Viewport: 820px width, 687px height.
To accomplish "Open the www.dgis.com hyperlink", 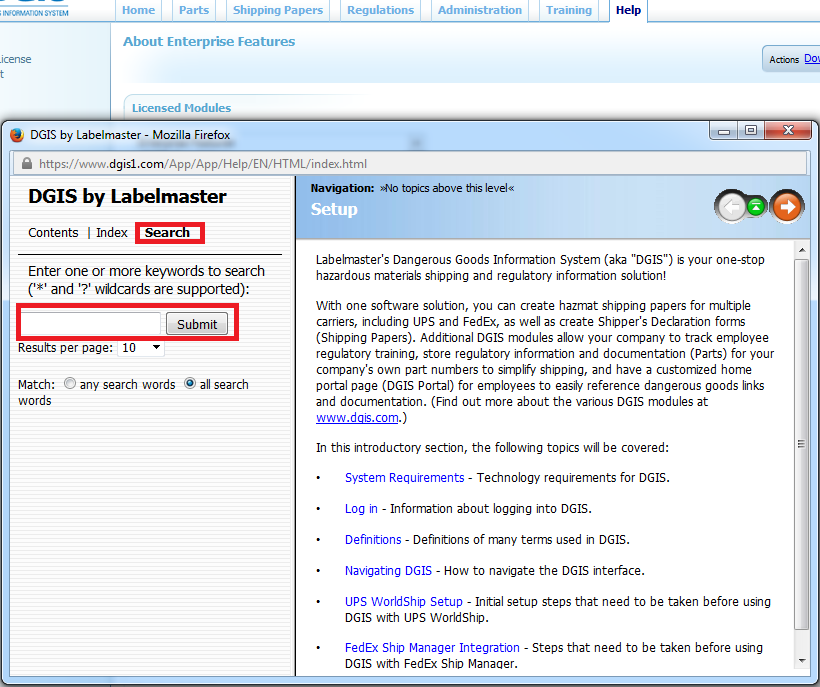I will click(x=357, y=418).
